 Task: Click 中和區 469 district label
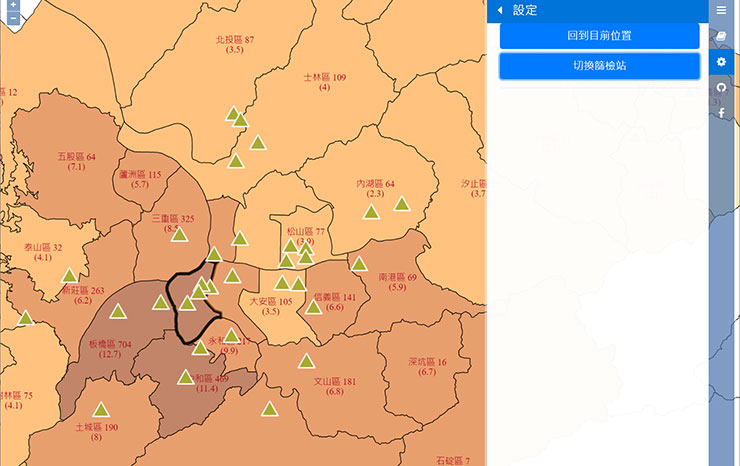[210, 379]
